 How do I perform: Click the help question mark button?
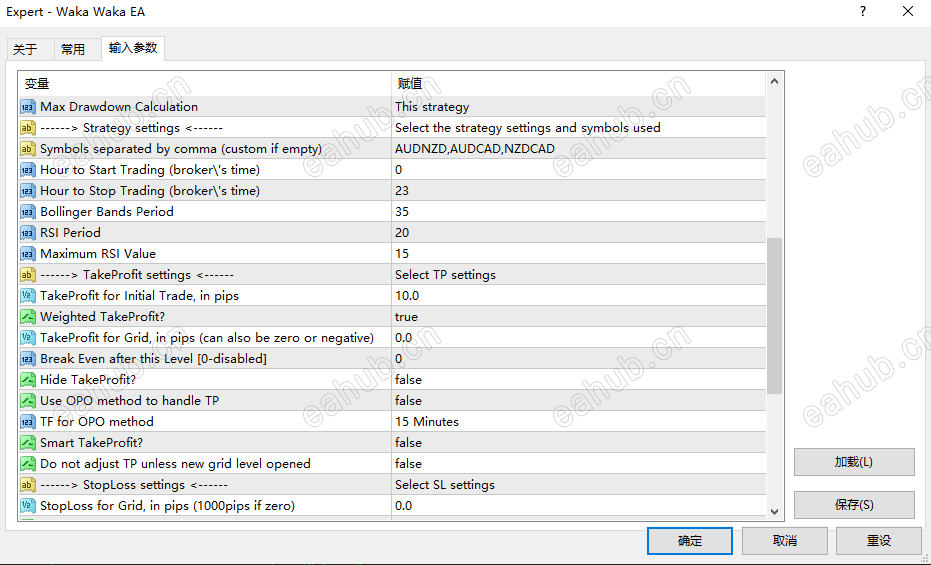[863, 11]
